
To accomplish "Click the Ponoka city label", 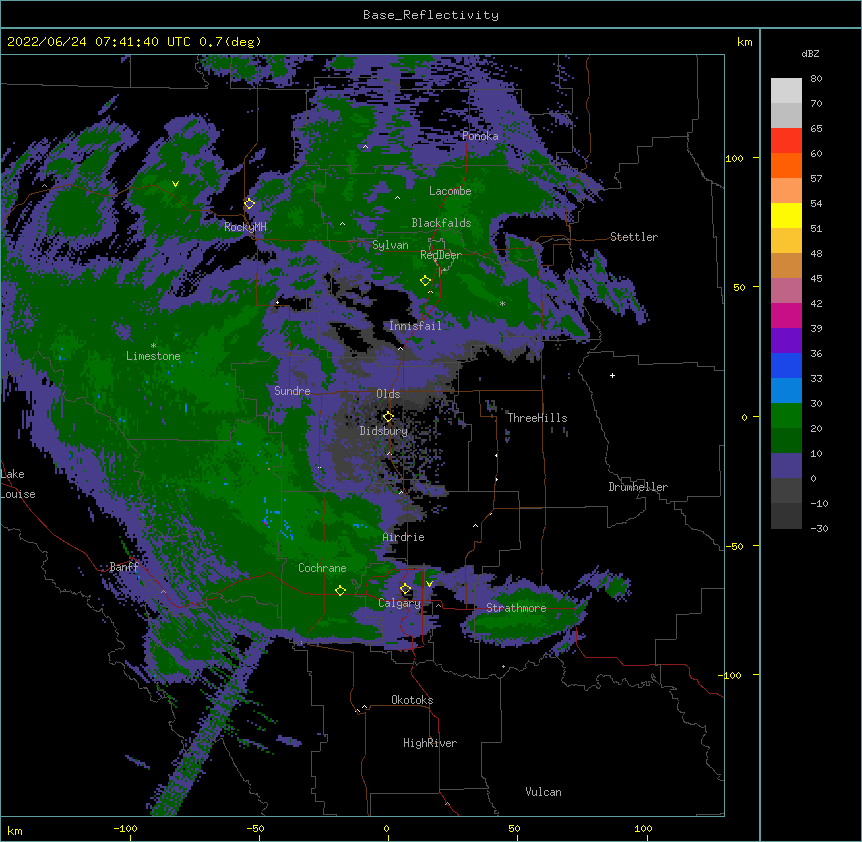I will click(x=480, y=136).
